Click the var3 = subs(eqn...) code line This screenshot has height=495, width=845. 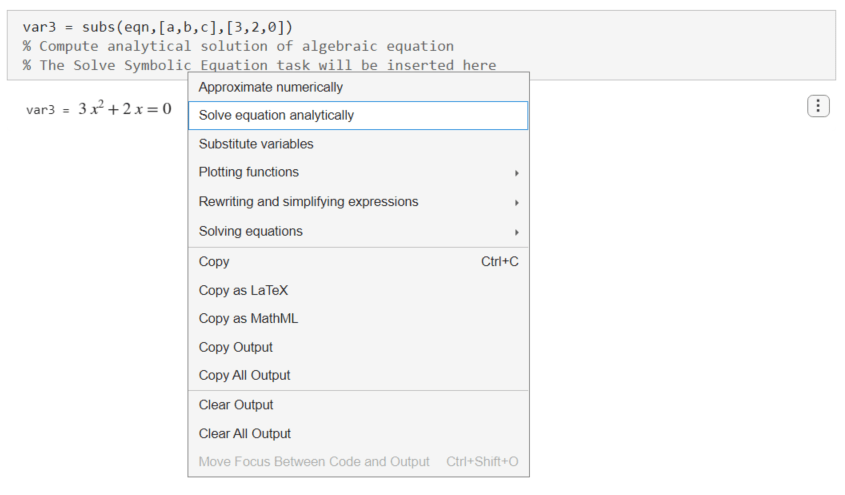pyautogui.click(x=157, y=26)
